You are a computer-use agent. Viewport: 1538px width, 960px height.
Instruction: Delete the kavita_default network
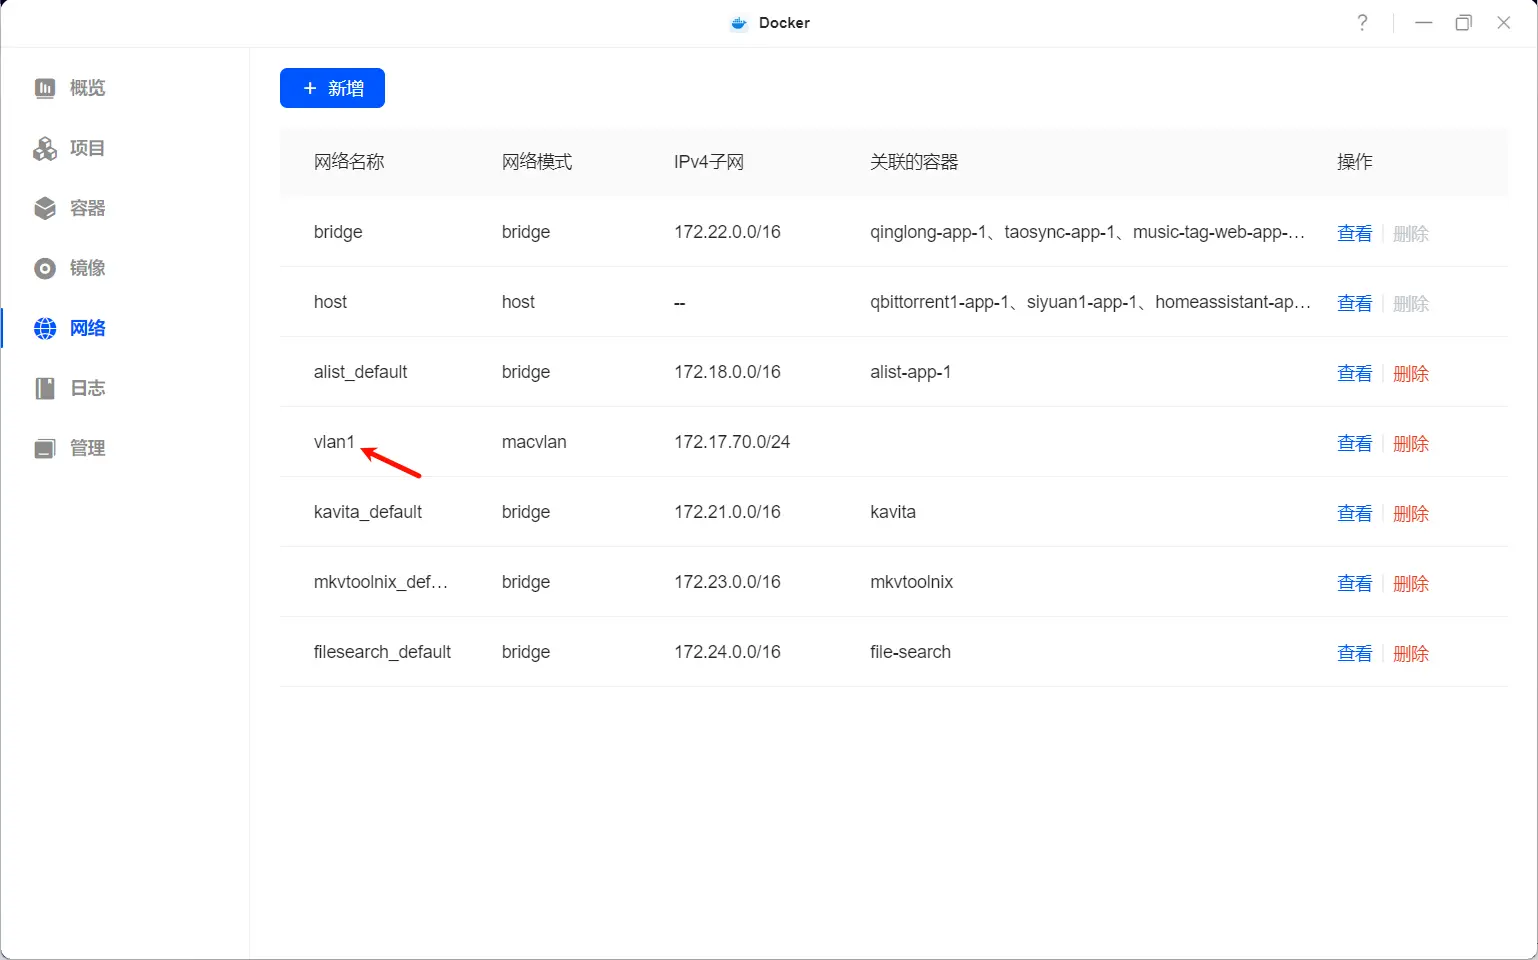pyautogui.click(x=1410, y=513)
